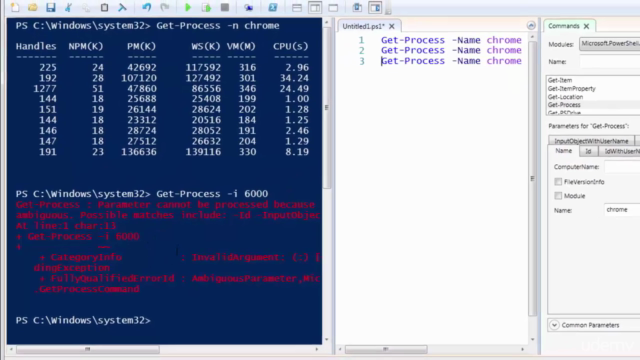Viewport: 640px width, 360px height.
Task: Click the script pane horizontal scrollbar thumb
Action: (x=386, y=349)
